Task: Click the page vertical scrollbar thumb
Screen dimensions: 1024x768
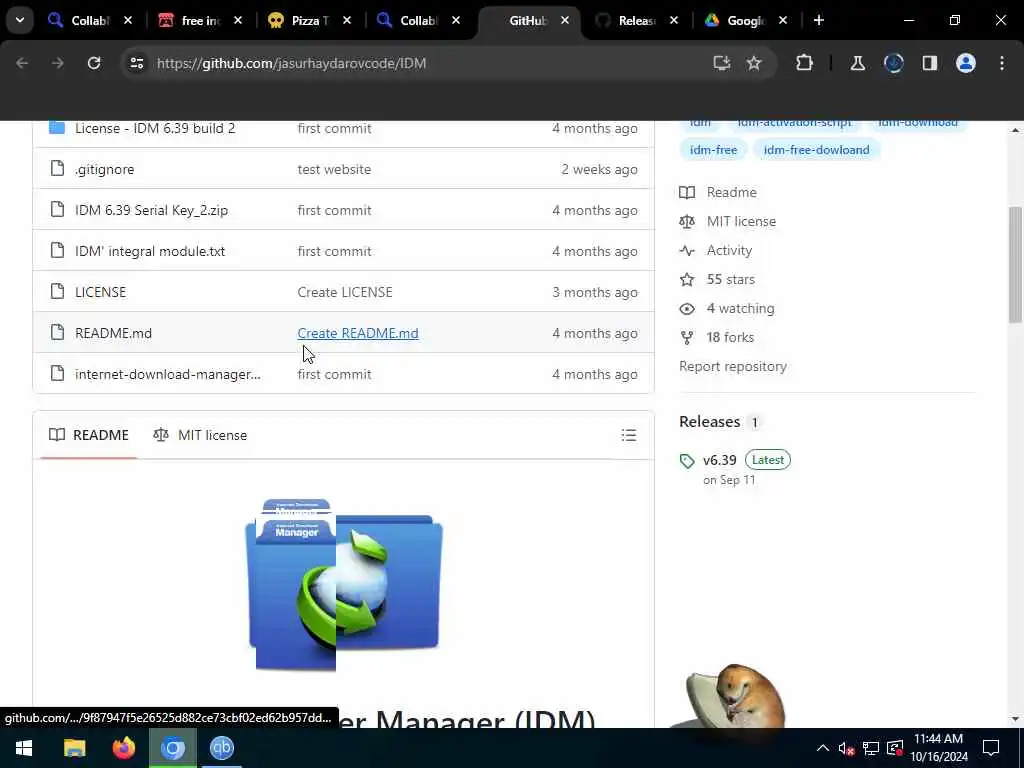Action: tap(1015, 264)
